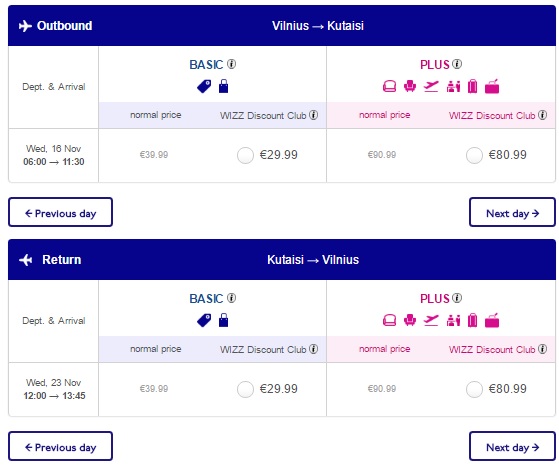Show previous day for return flight

(61, 446)
